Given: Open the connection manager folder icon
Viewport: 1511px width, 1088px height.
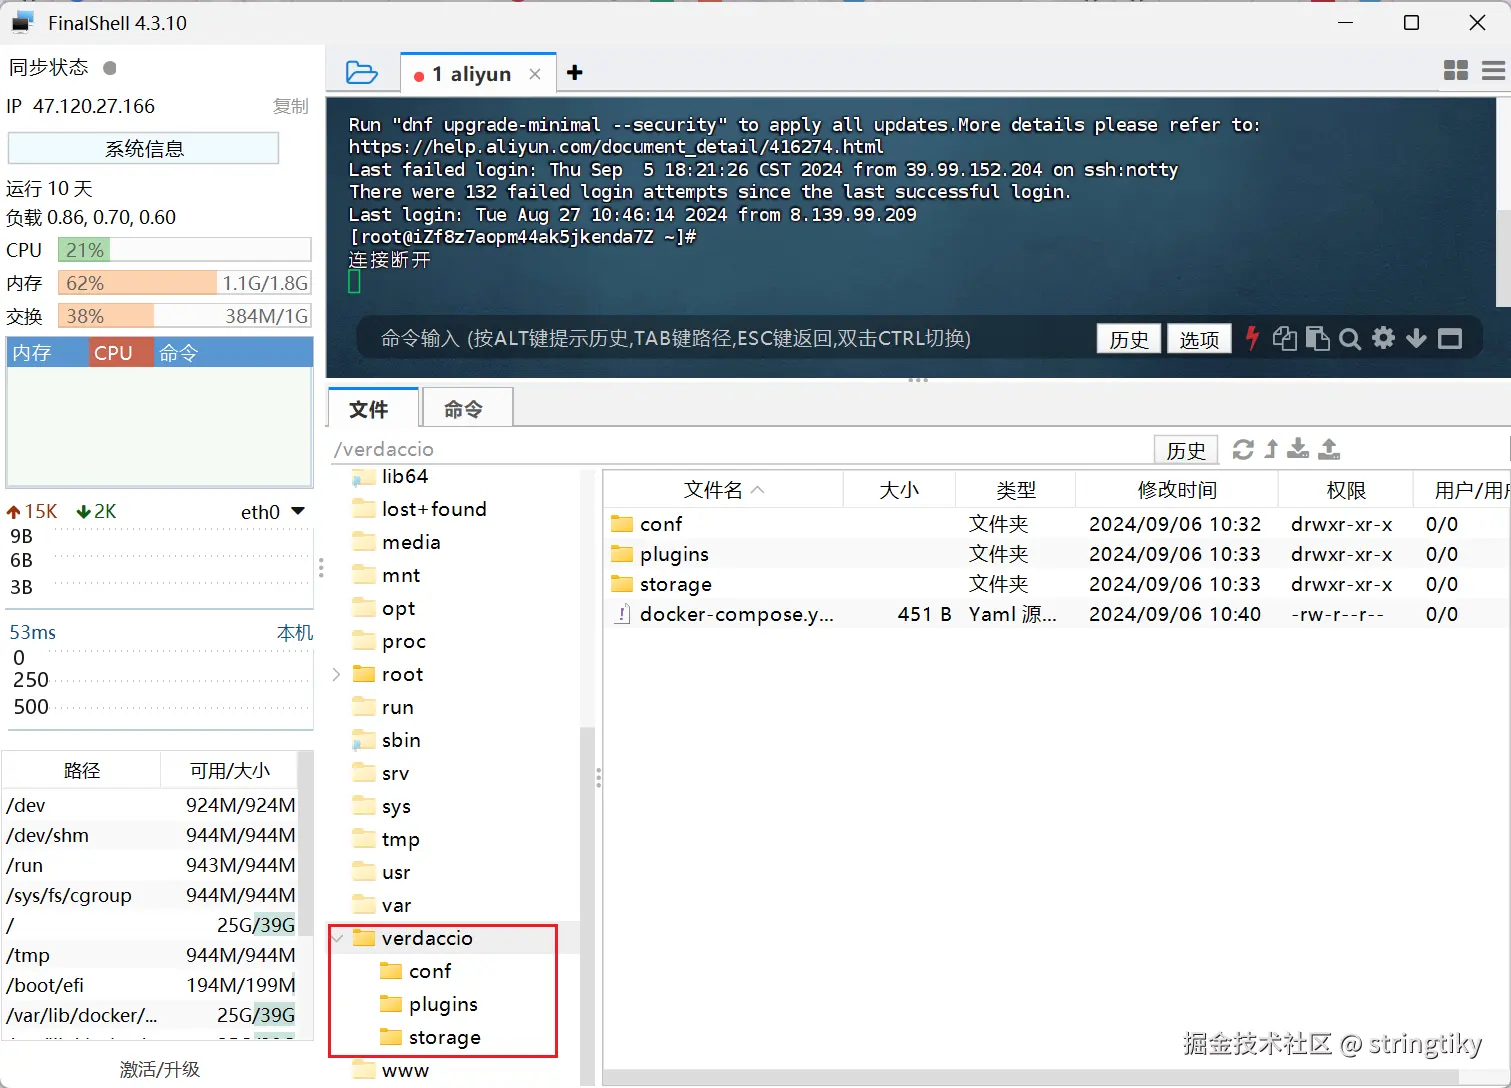Looking at the screenshot, I should point(361,73).
